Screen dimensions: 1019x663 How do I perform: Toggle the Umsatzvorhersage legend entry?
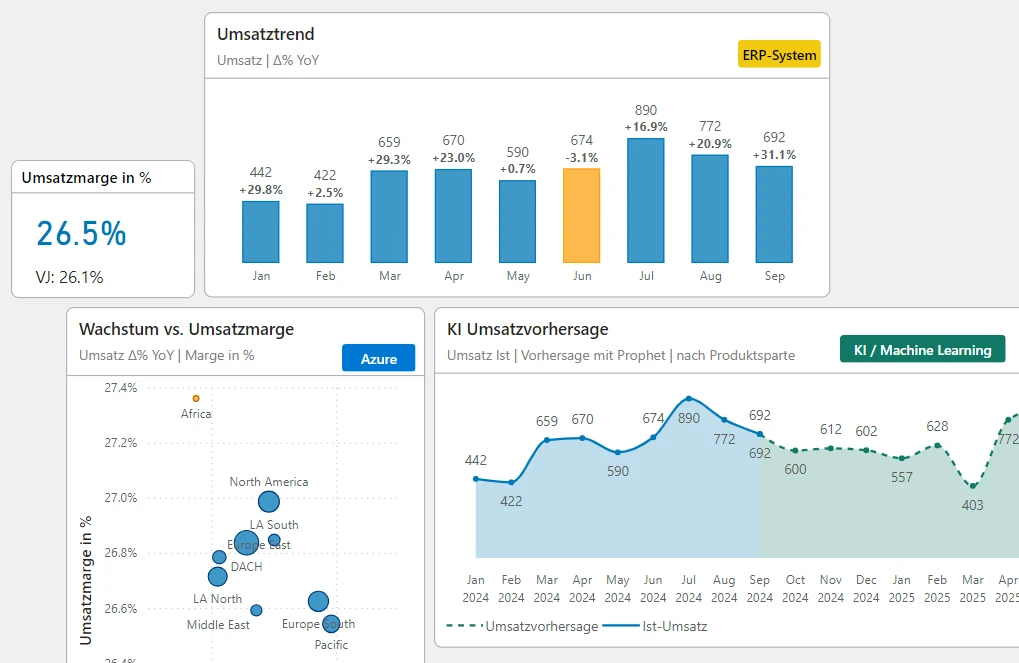click(x=522, y=627)
